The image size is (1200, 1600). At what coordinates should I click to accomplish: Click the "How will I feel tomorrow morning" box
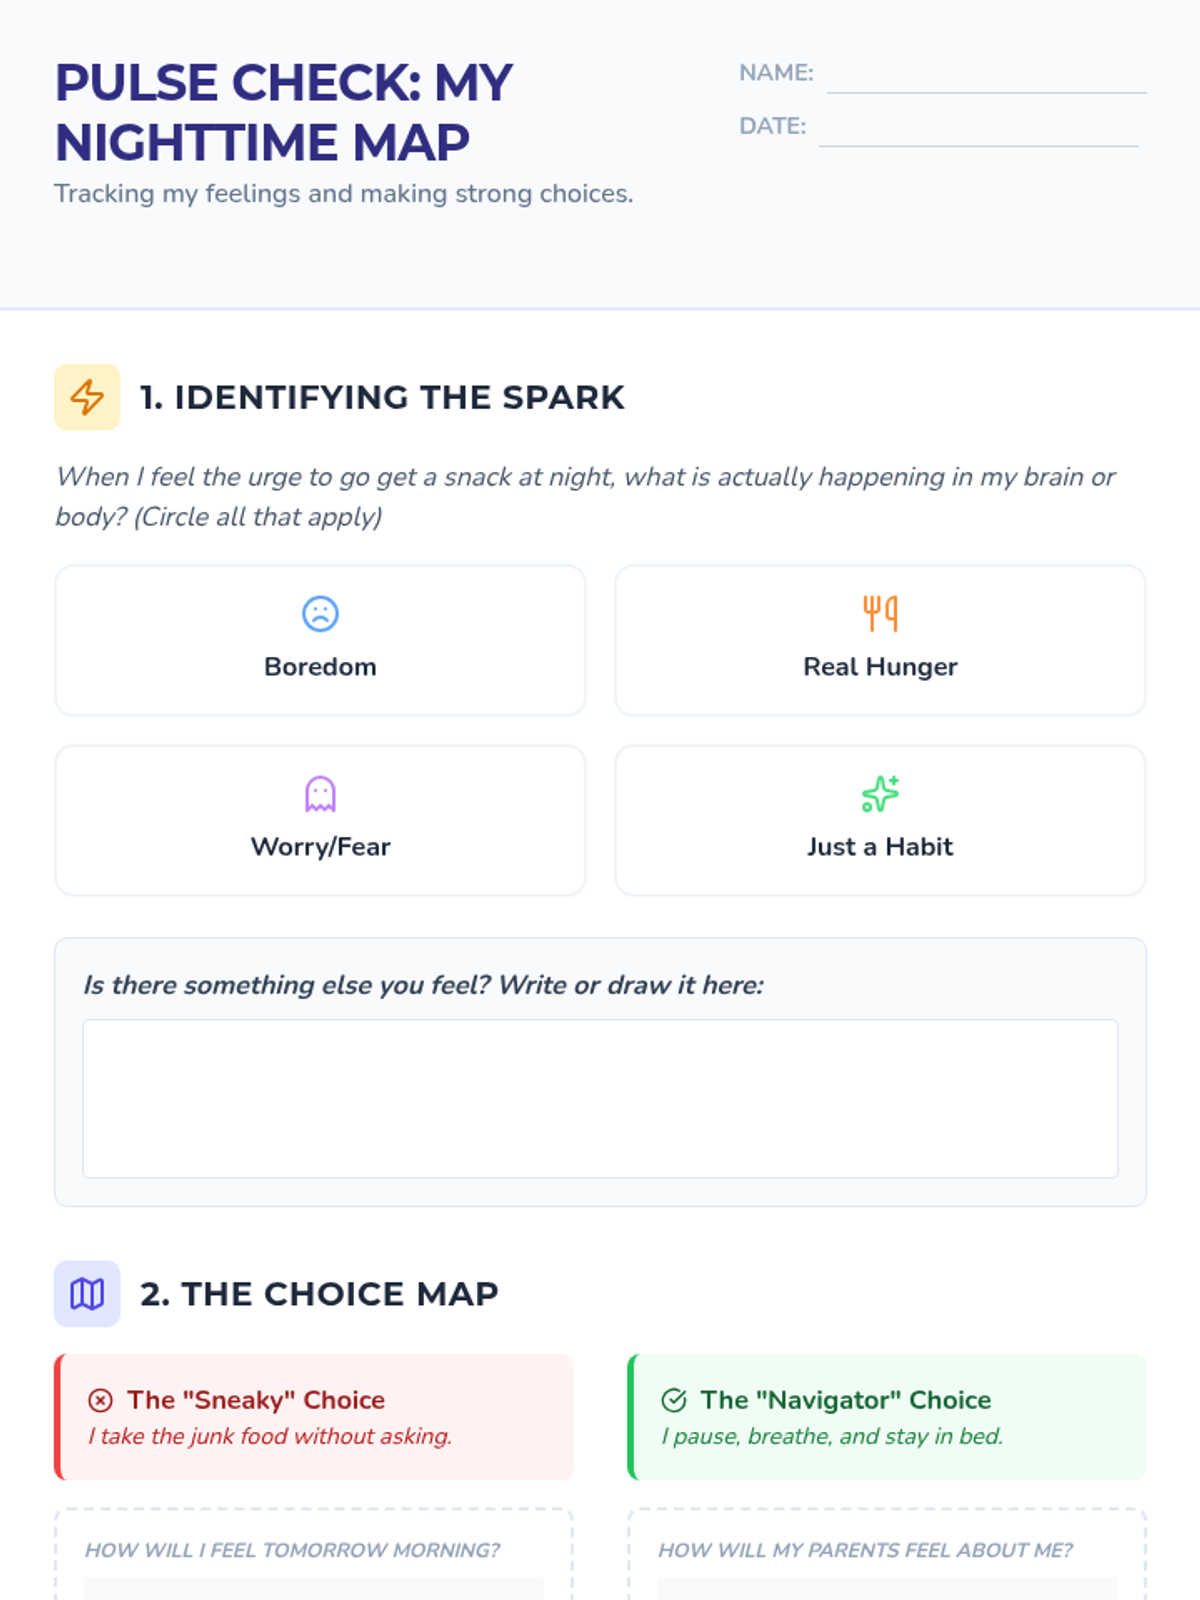click(314, 1555)
